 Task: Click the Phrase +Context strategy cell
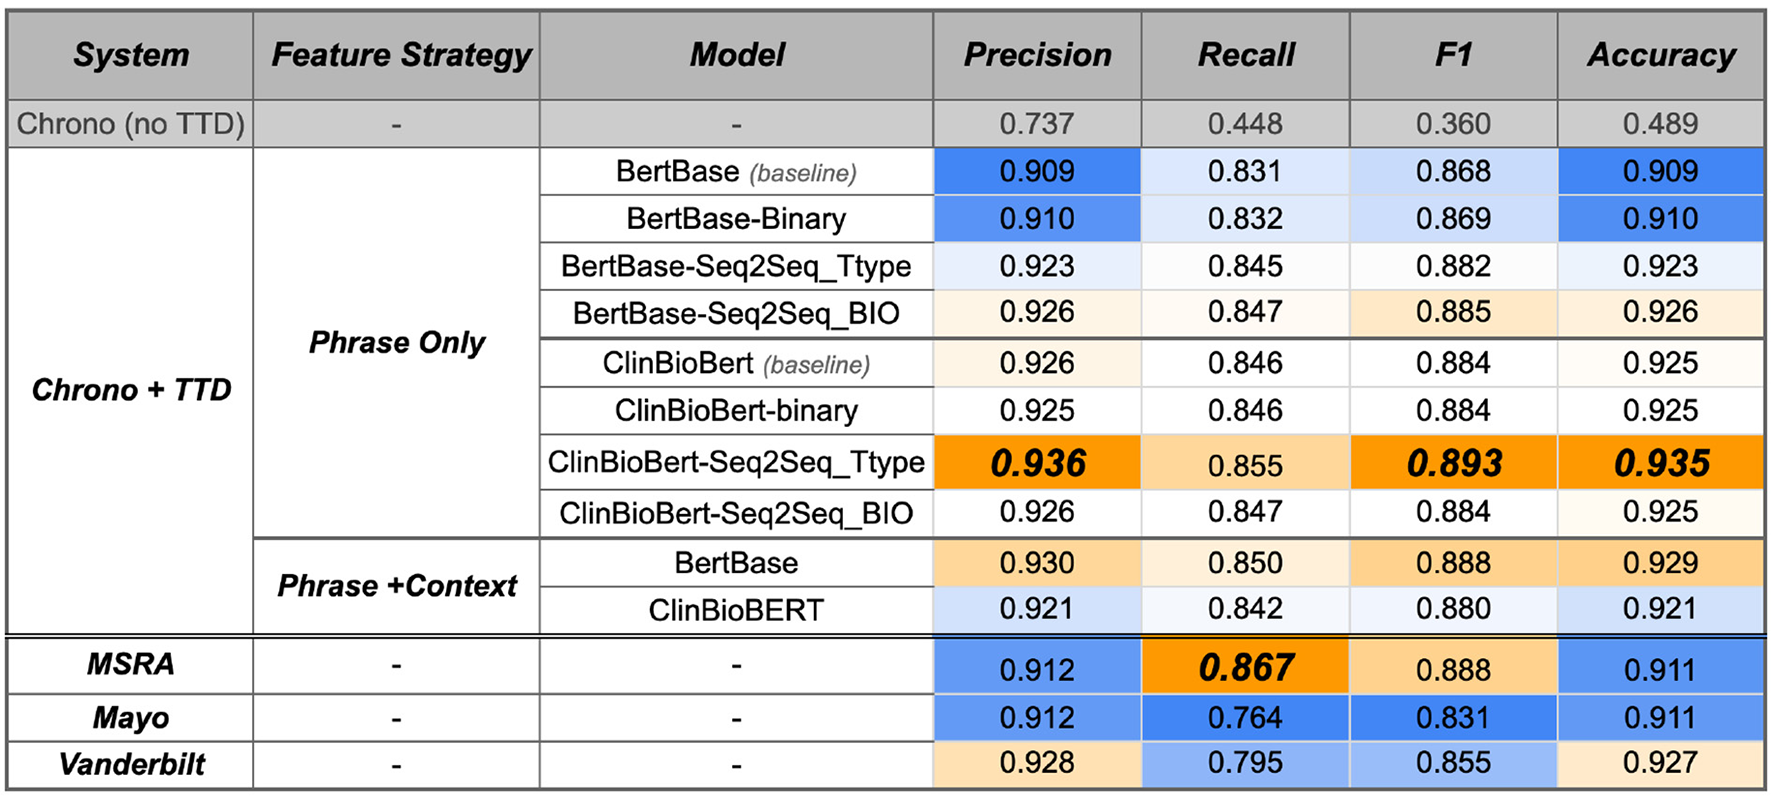[x=397, y=585]
